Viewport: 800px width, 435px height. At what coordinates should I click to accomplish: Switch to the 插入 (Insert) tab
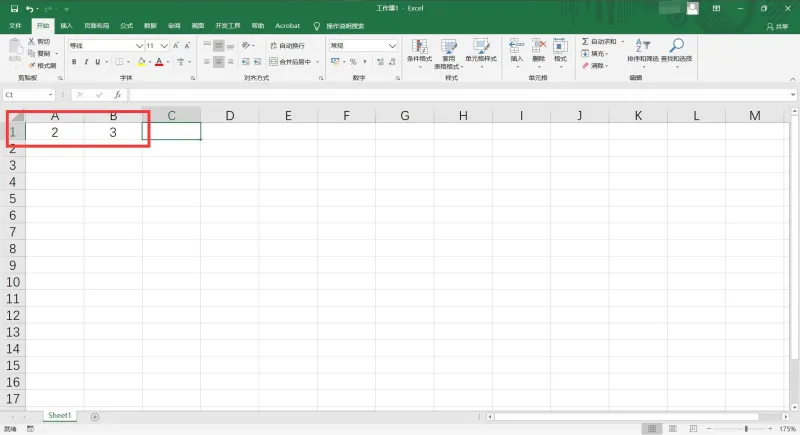pos(66,25)
